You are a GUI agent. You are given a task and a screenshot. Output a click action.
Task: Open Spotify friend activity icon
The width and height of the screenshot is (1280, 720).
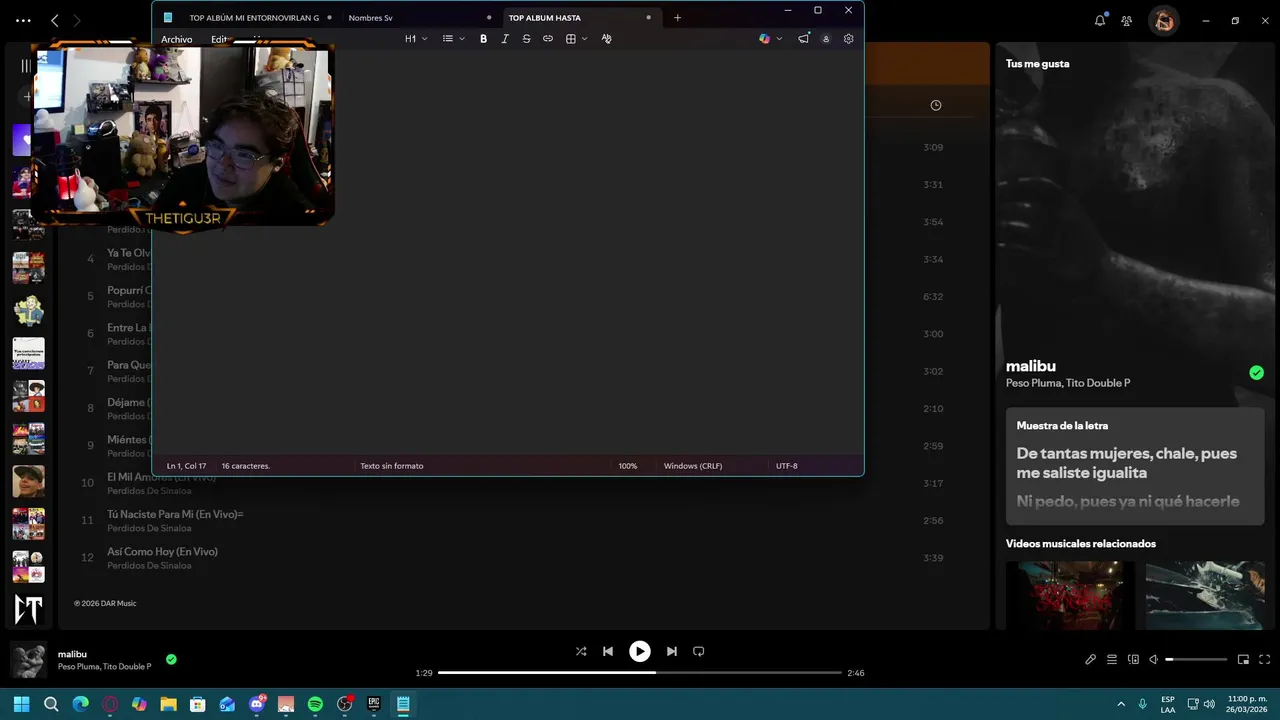point(1127,20)
